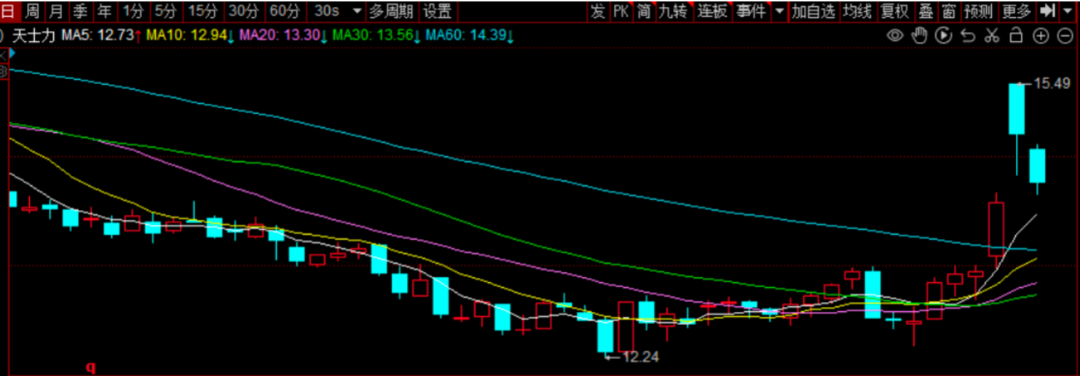Toggle the 均线 moving average button
Viewport: 1080px width, 376px height.
(x=858, y=11)
